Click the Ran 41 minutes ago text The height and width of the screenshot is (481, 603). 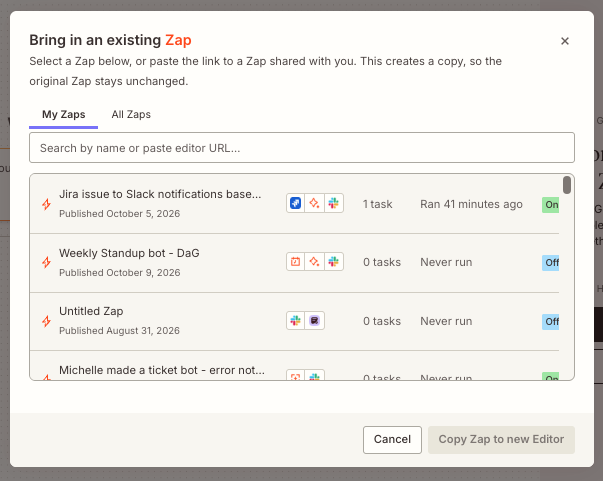pos(471,204)
